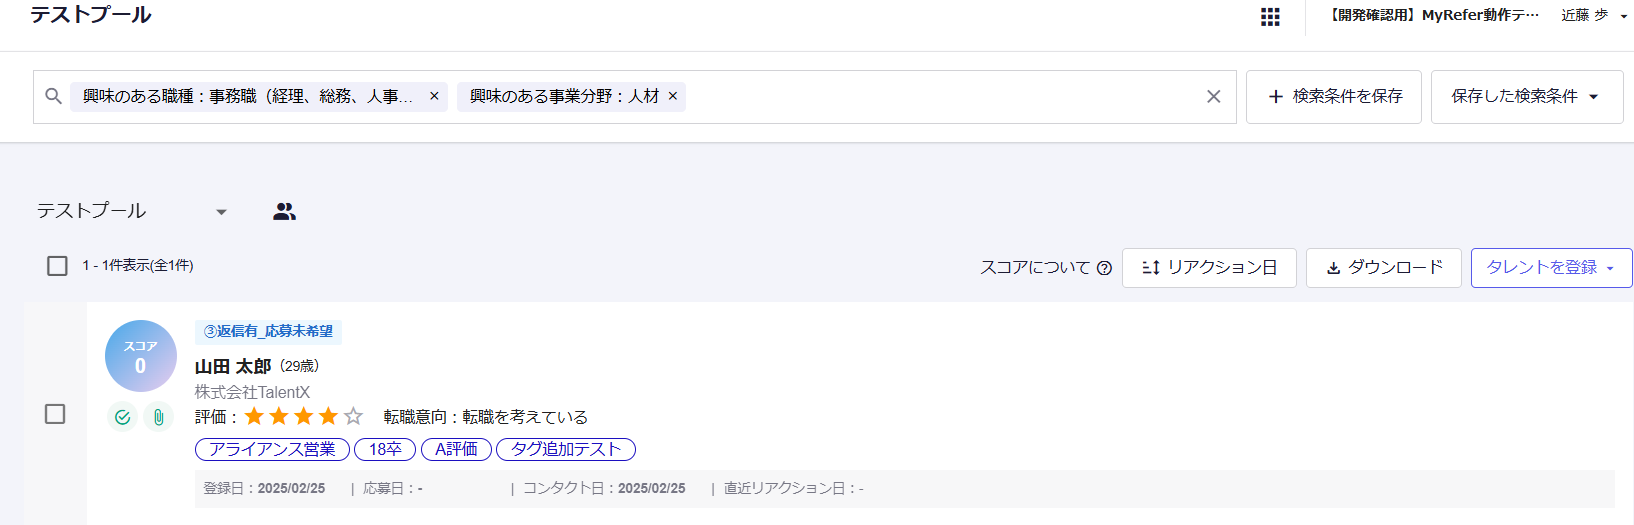Clear all search conditions in search bar
The image size is (1634, 525).
click(1213, 97)
